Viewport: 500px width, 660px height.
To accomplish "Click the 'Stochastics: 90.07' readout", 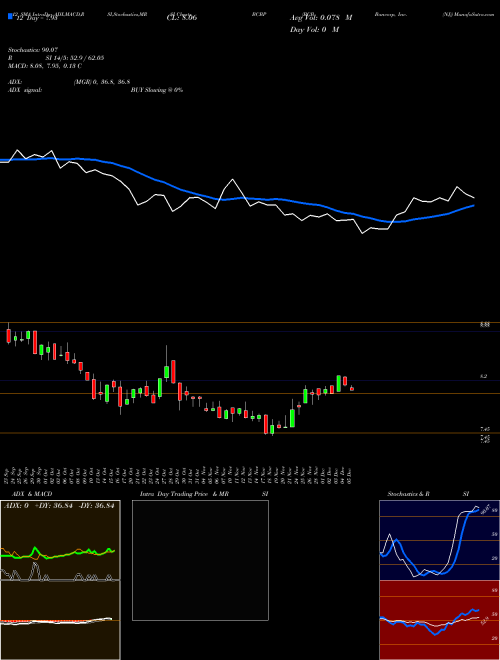I will click(x=33, y=50).
